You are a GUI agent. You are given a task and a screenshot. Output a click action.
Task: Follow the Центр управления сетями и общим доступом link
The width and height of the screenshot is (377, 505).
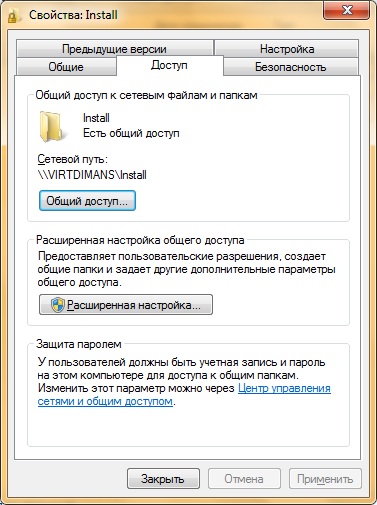(x=184, y=395)
